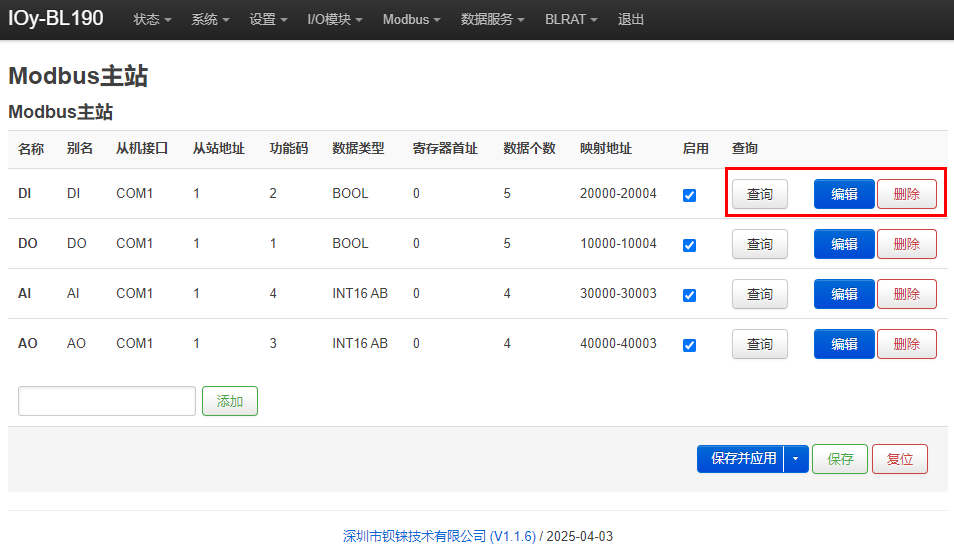Click the 映射地址 column header

(606, 148)
